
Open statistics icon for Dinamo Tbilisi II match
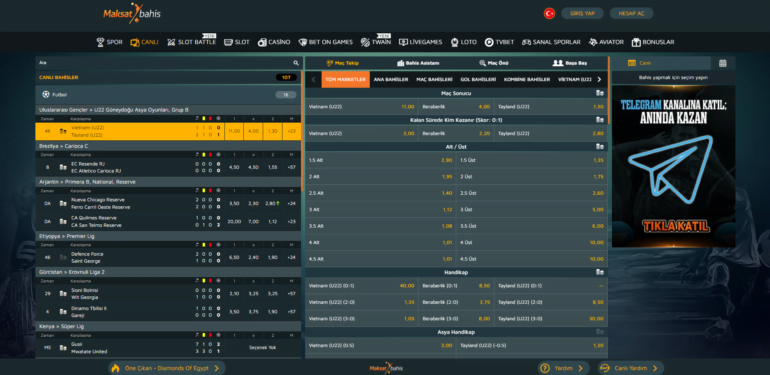[63, 312]
